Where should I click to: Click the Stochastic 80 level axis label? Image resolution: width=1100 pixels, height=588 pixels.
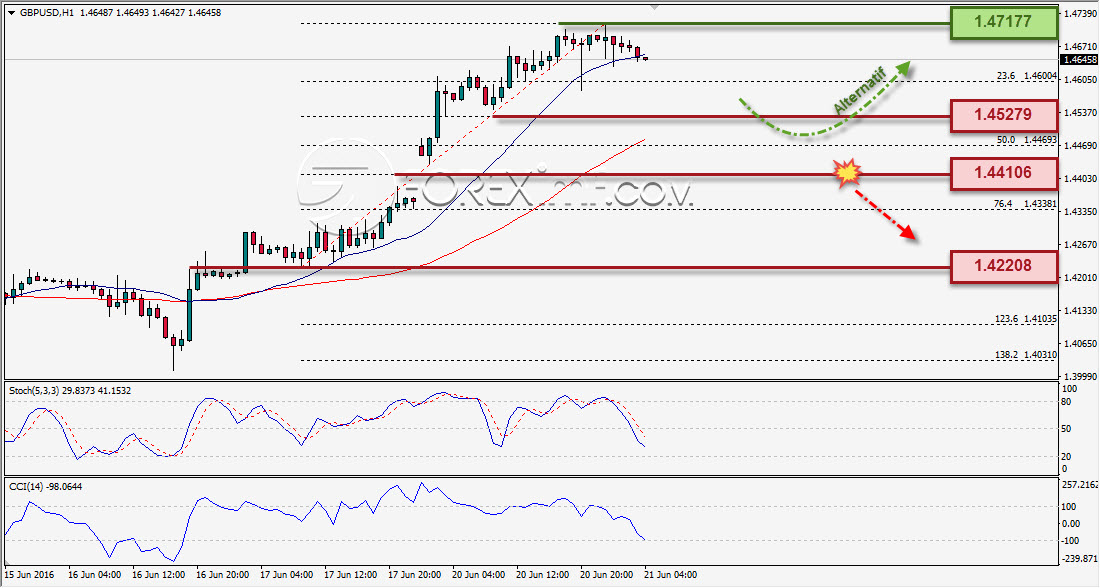pyautogui.click(x=1067, y=403)
